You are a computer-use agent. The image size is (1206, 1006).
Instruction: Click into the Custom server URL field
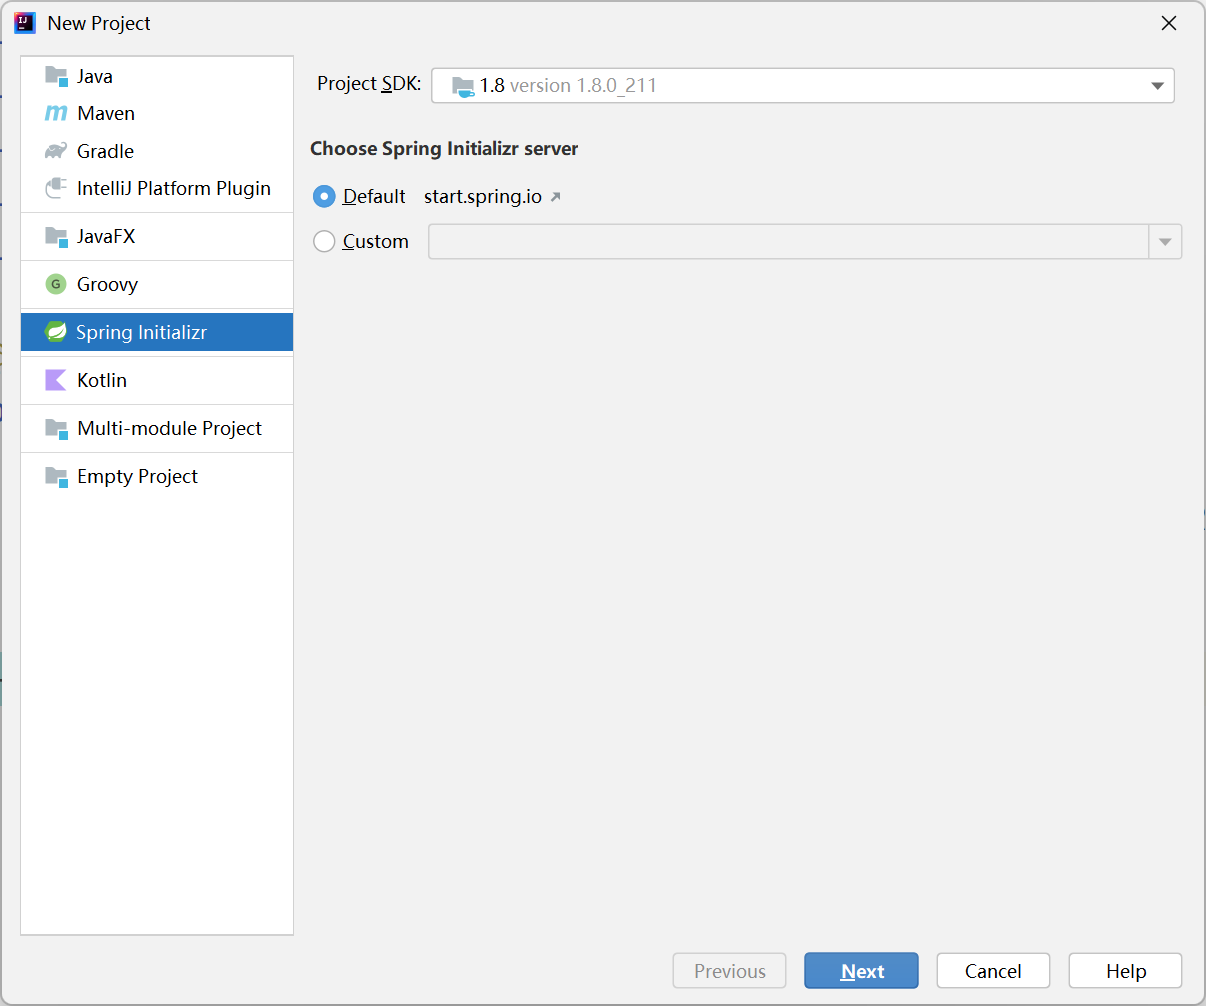(x=789, y=242)
